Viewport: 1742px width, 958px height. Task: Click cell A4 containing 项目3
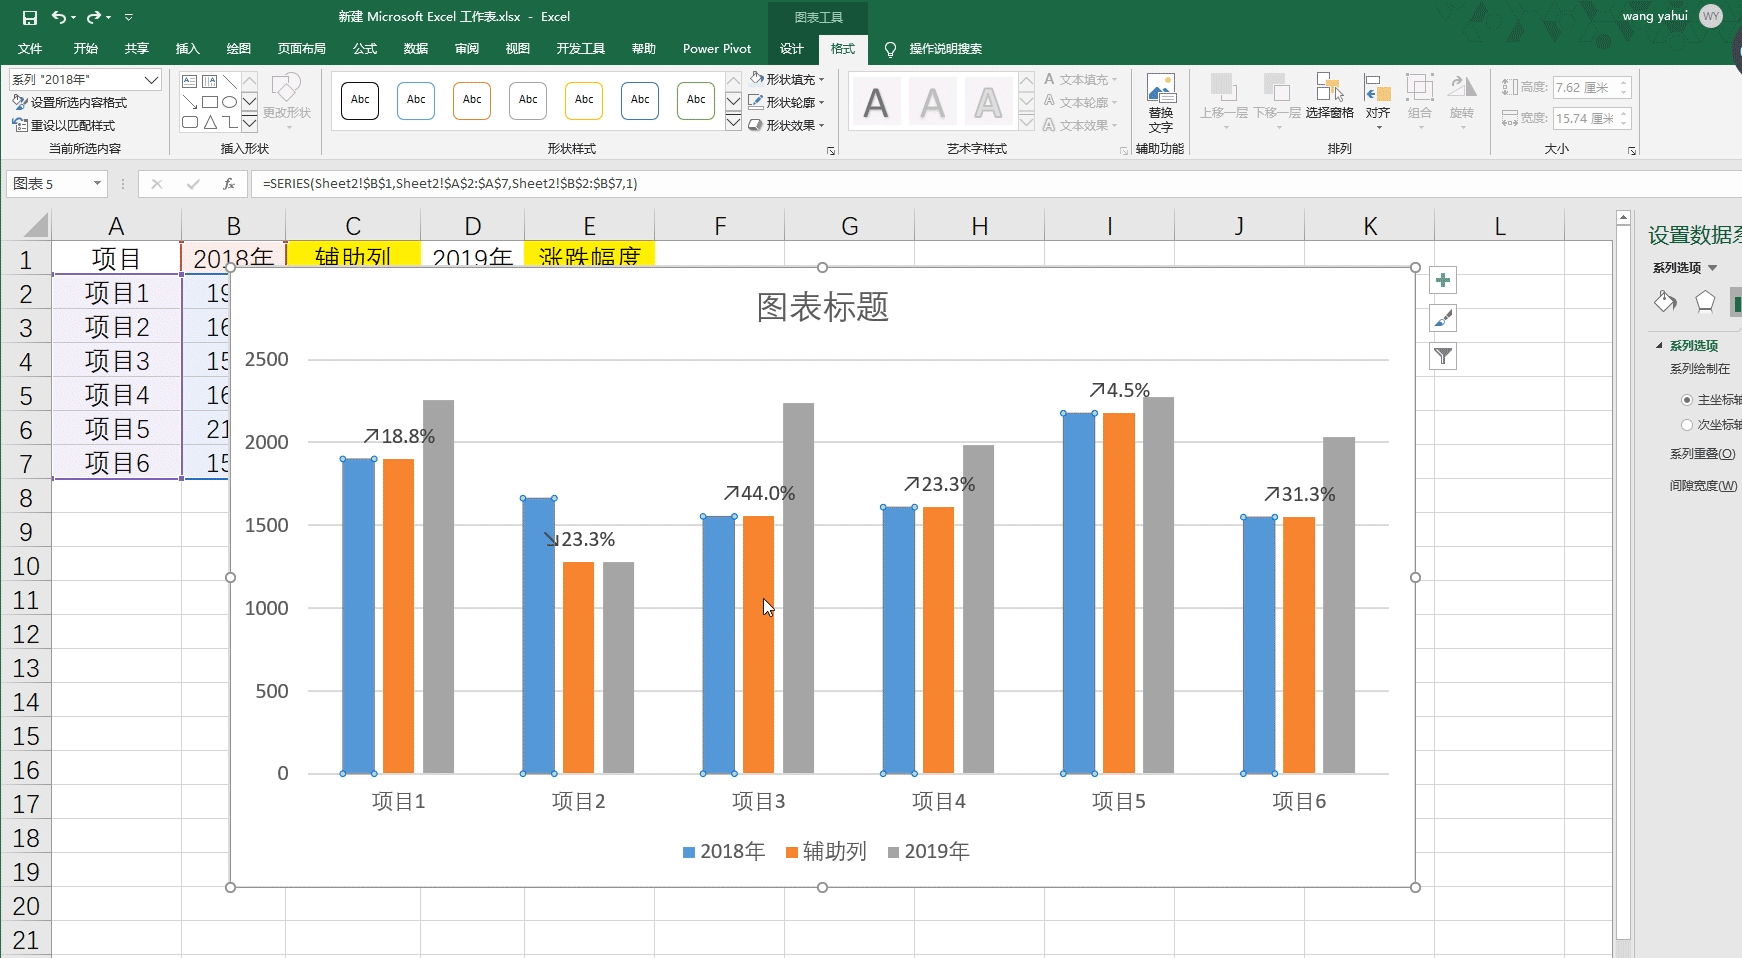coord(117,361)
